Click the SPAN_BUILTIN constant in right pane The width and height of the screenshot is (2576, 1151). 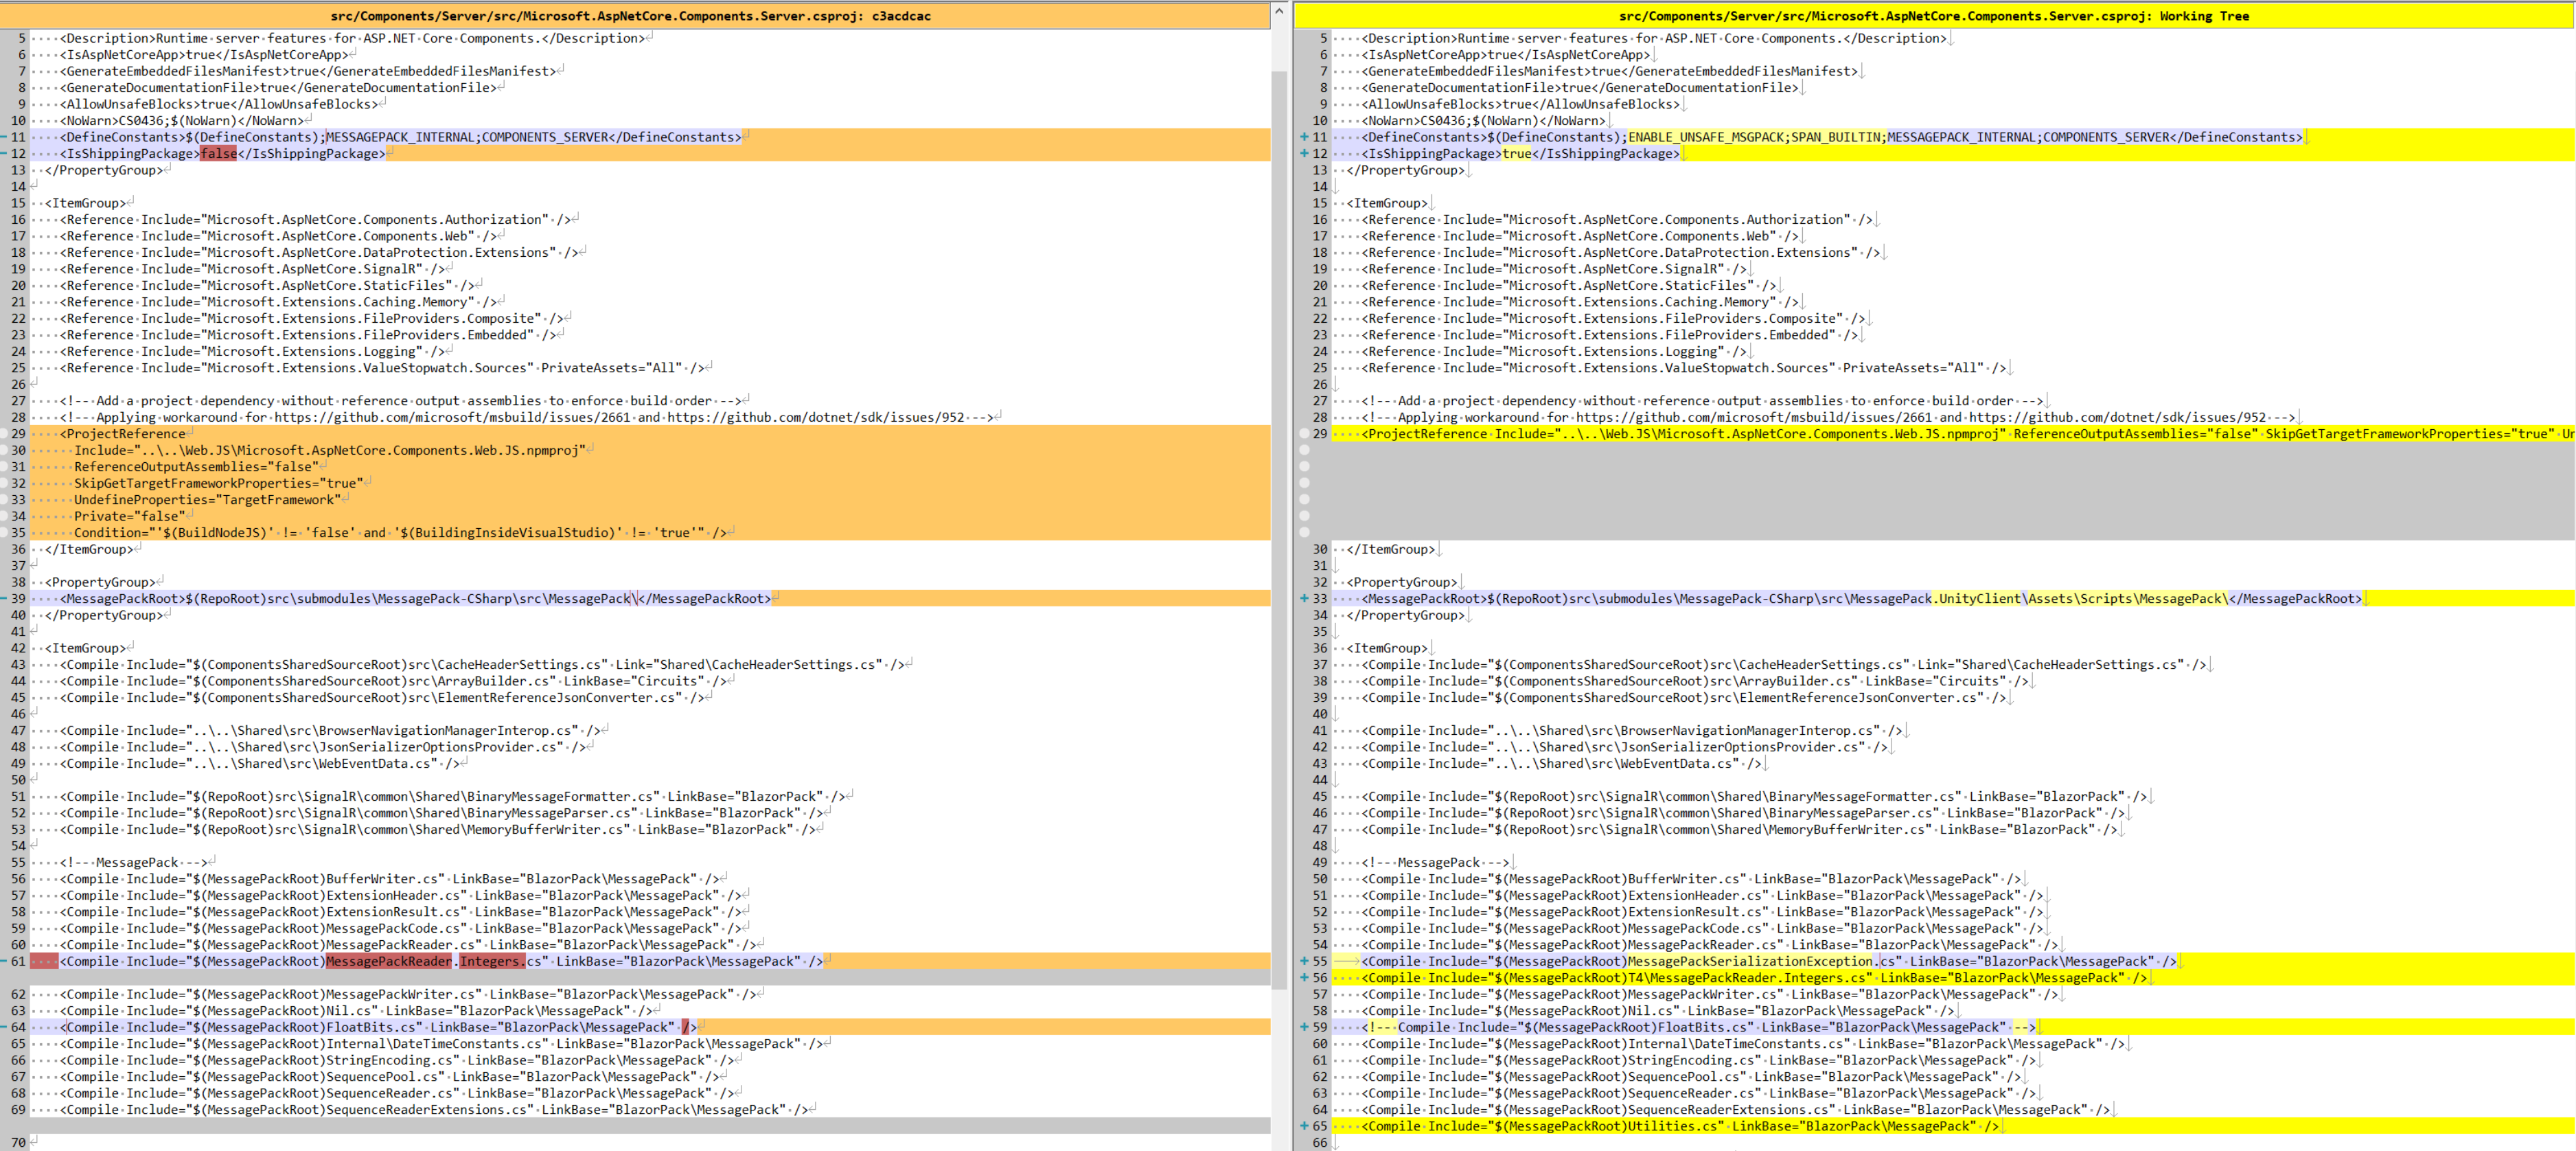(x=1835, y=137)
